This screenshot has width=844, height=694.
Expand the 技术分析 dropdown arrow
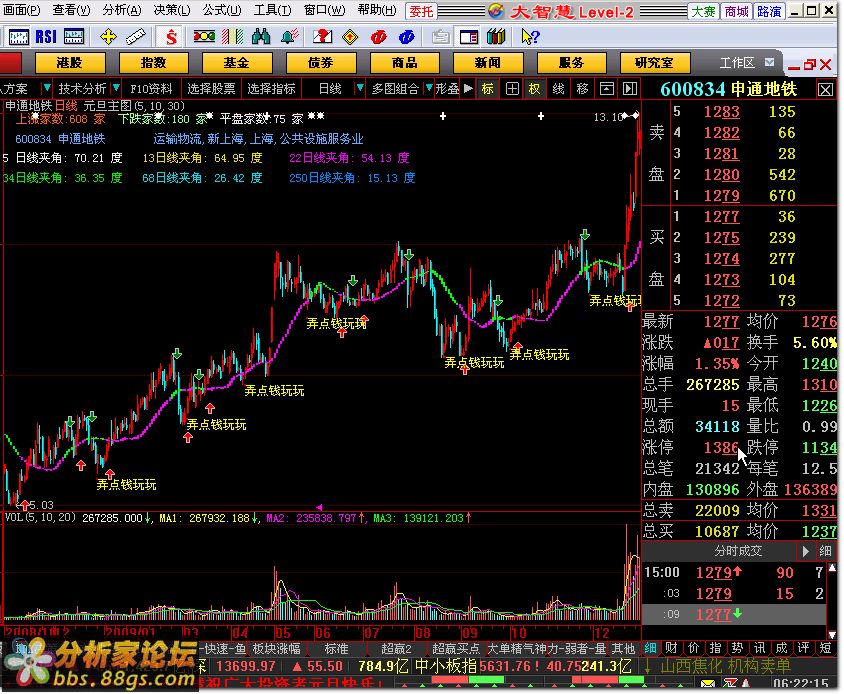pos(116,88)
